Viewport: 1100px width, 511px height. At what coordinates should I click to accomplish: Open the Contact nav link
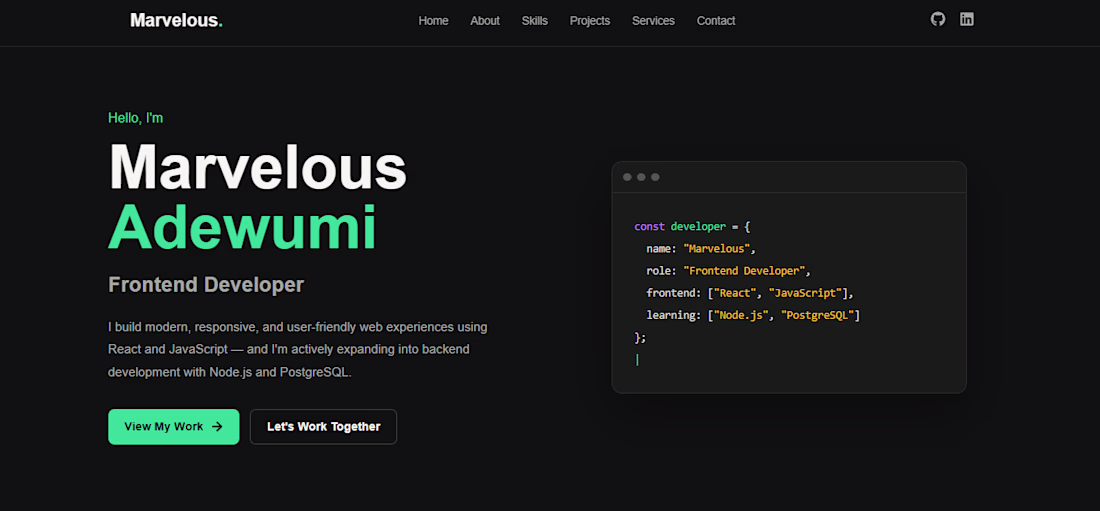pos(716,21)
